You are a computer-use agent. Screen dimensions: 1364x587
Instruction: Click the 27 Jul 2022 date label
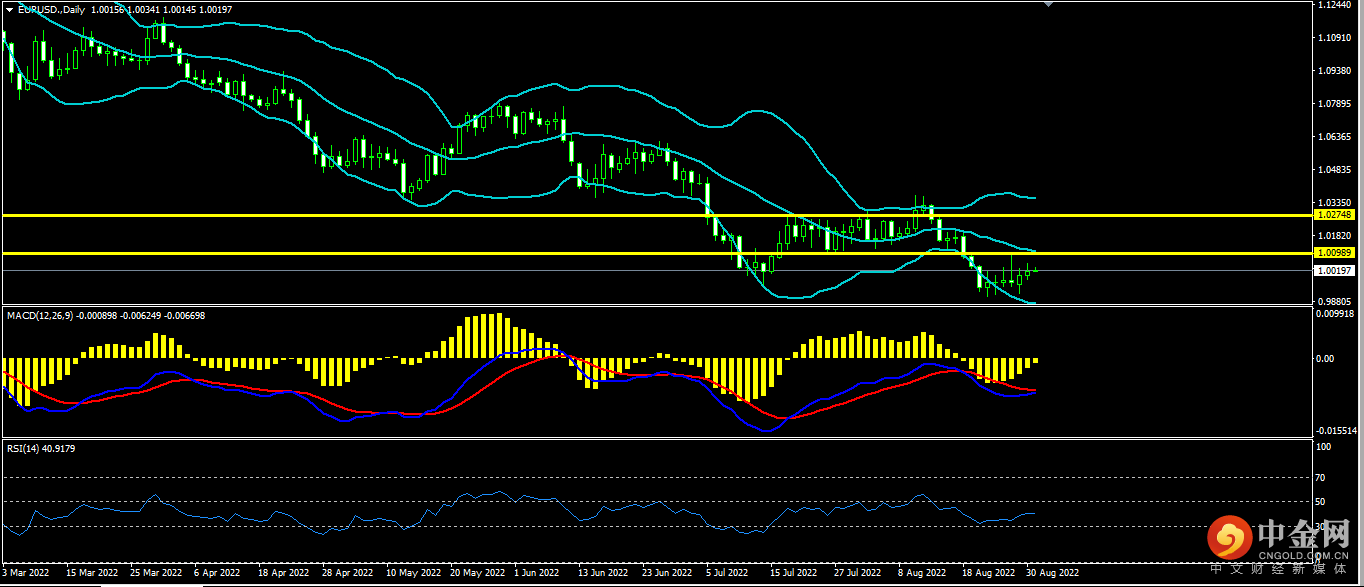click(x=859, y=573)
